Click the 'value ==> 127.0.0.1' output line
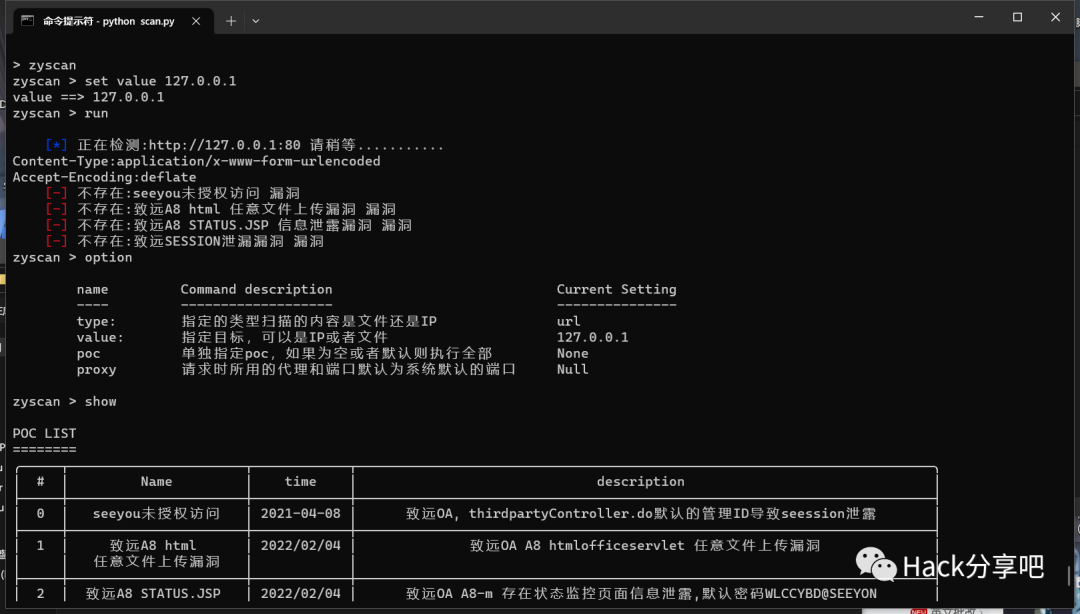This screenshot has width=1080, height=614. (88, 97)
